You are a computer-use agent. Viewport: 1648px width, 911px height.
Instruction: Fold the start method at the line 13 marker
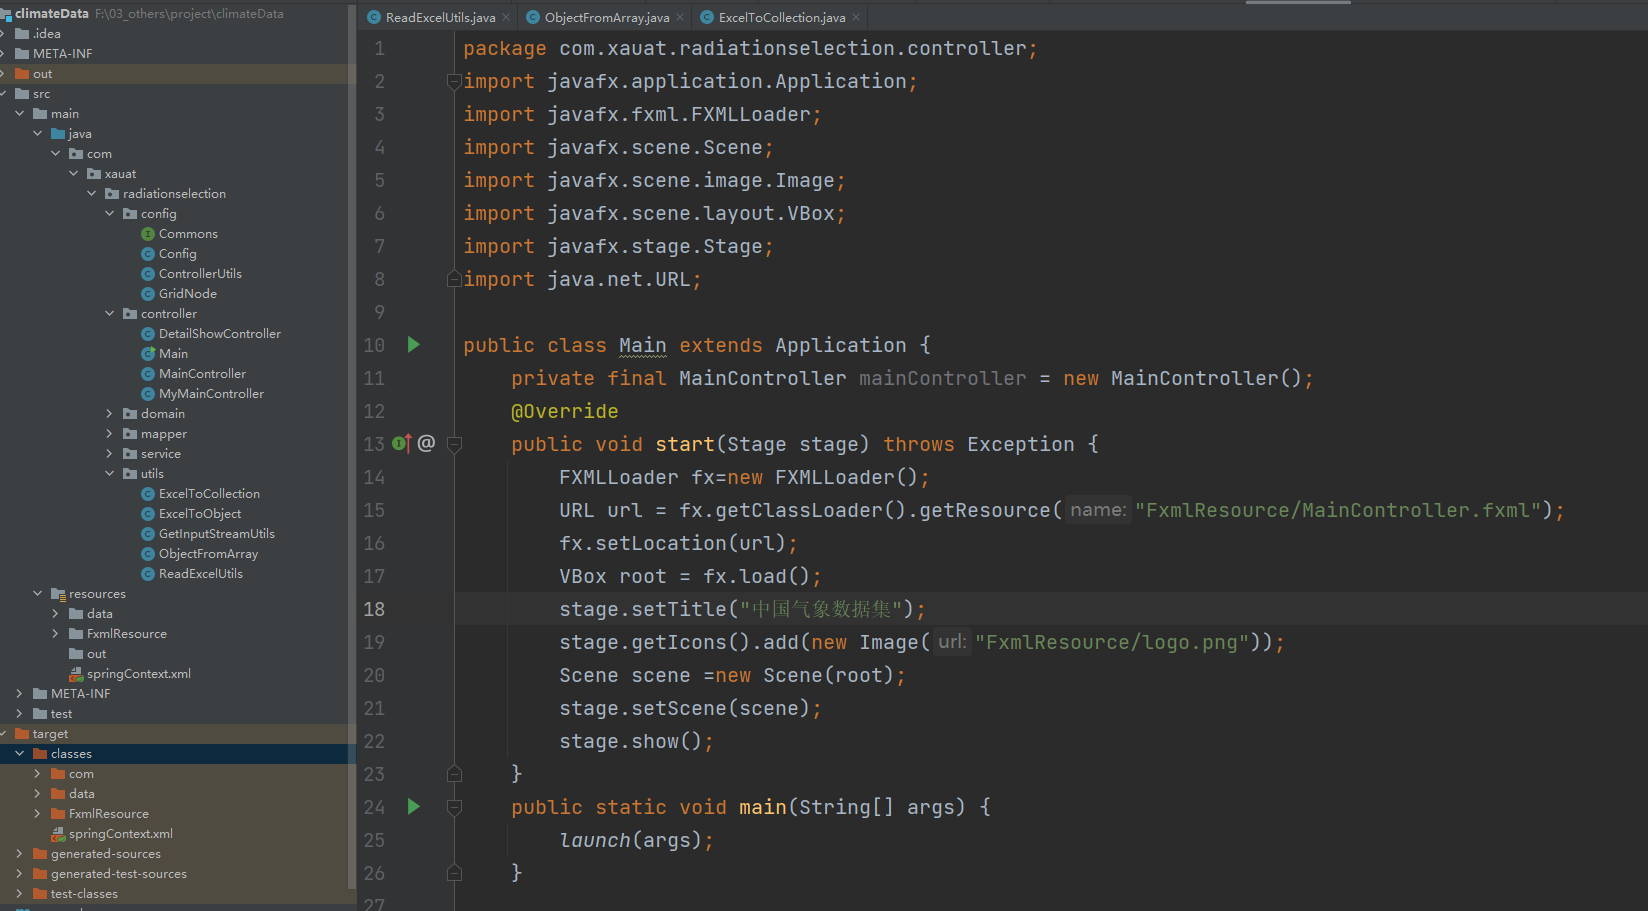click(x=454, y=444)
